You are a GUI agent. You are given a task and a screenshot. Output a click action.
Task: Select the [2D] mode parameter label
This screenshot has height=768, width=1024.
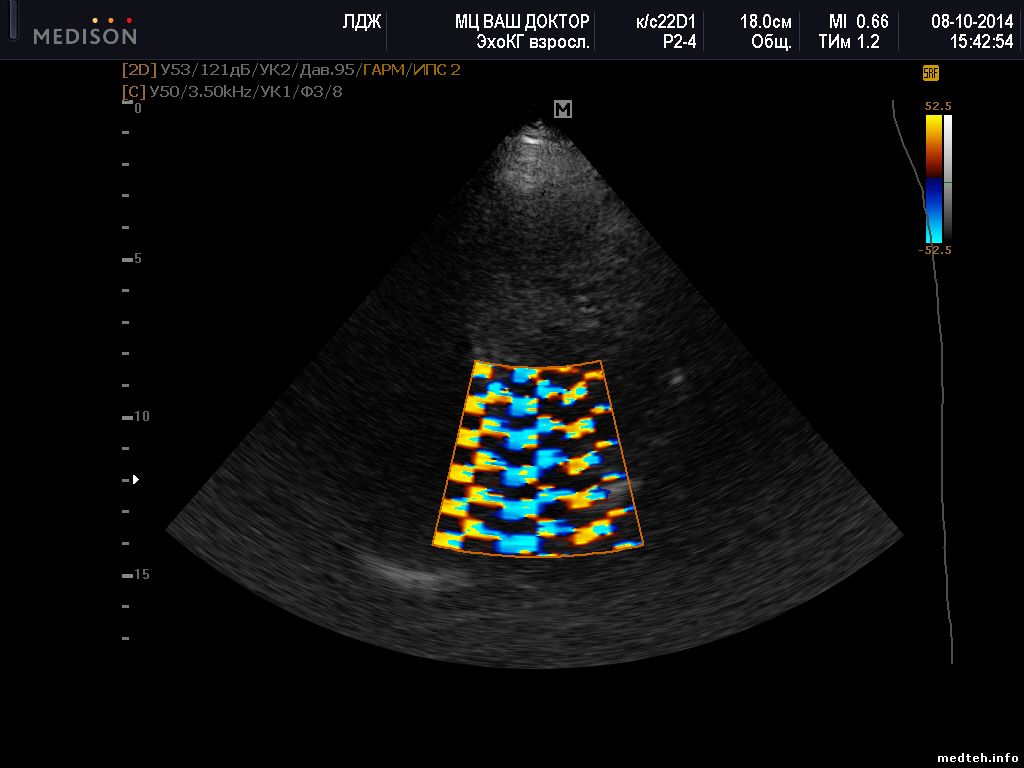click(139, 70)
